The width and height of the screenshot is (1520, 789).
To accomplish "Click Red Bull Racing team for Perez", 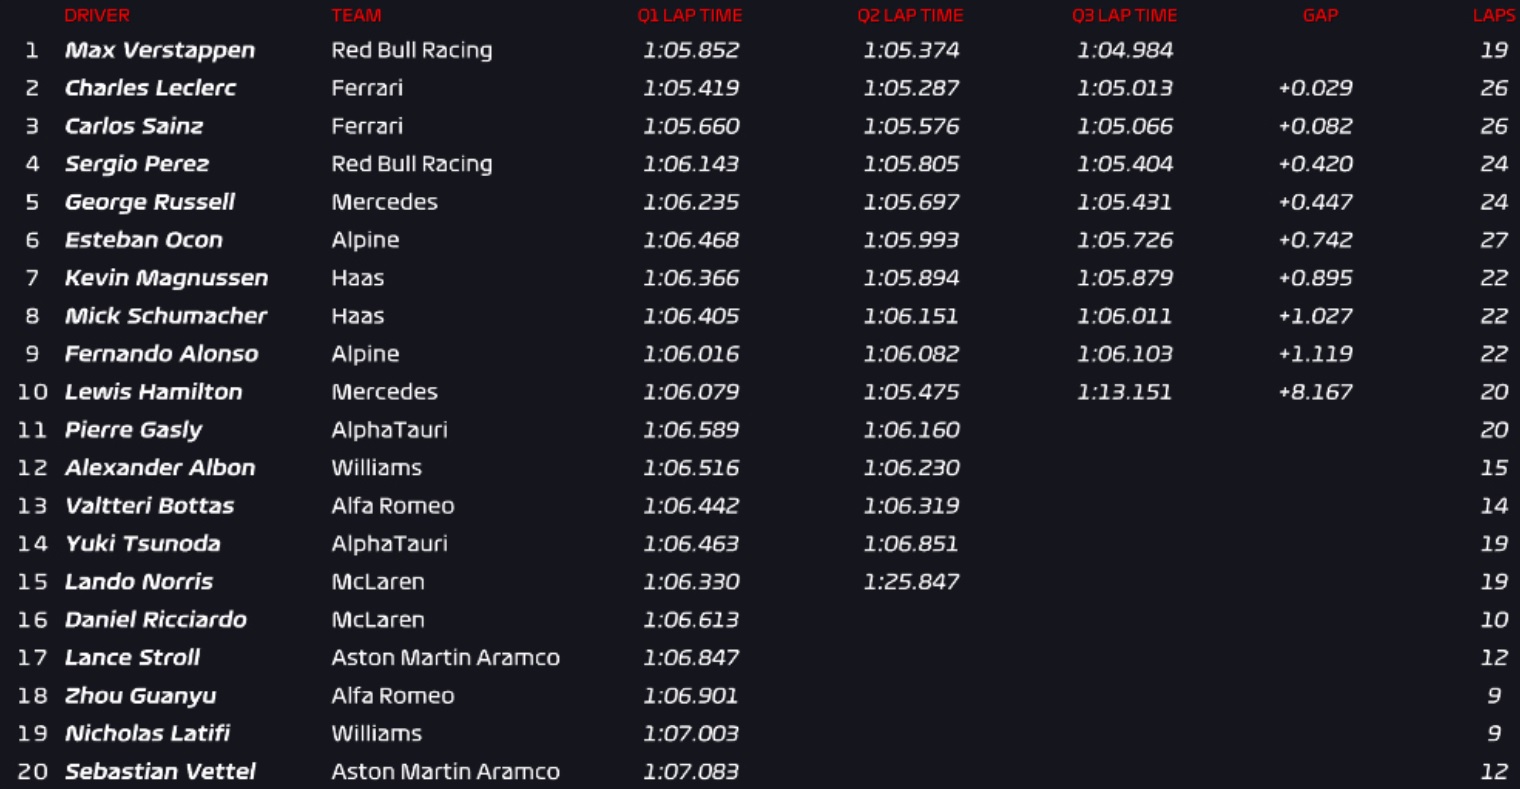I will pyautogui.click(x=412, y=164).
